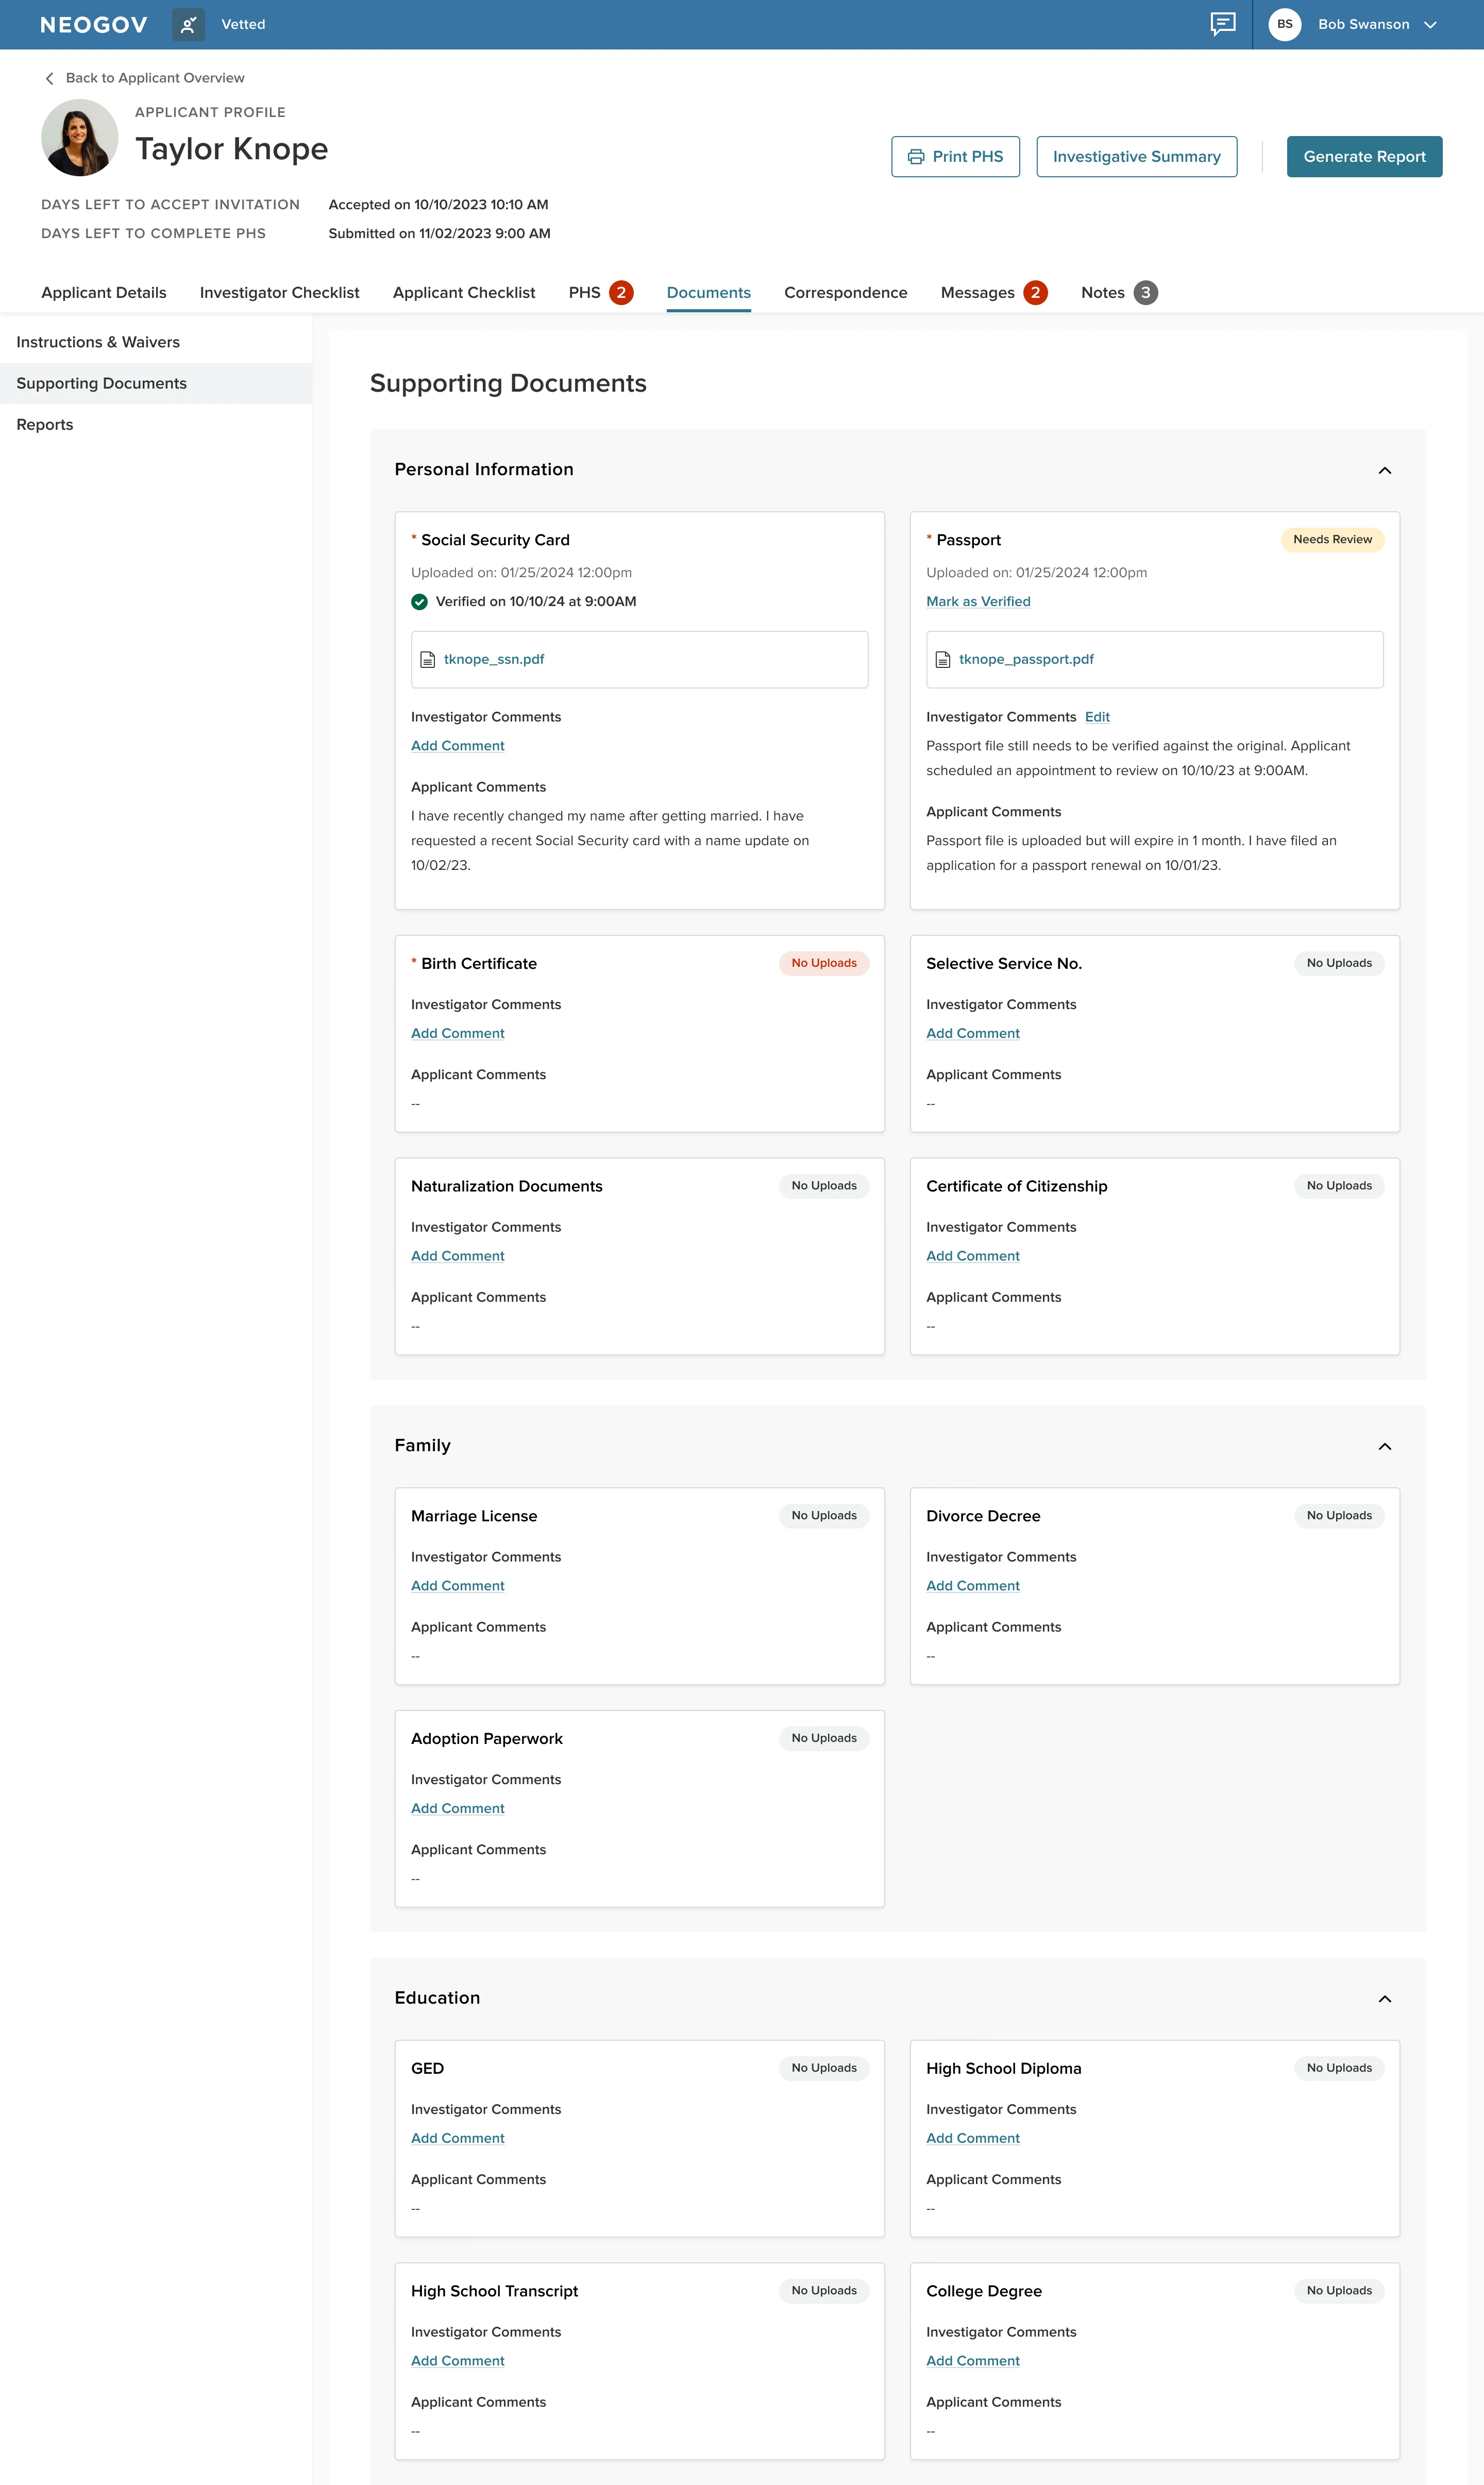Add comment on Certificate of Citizenship
This screenshot has width=1484, height=2485.
(973, 1256)
